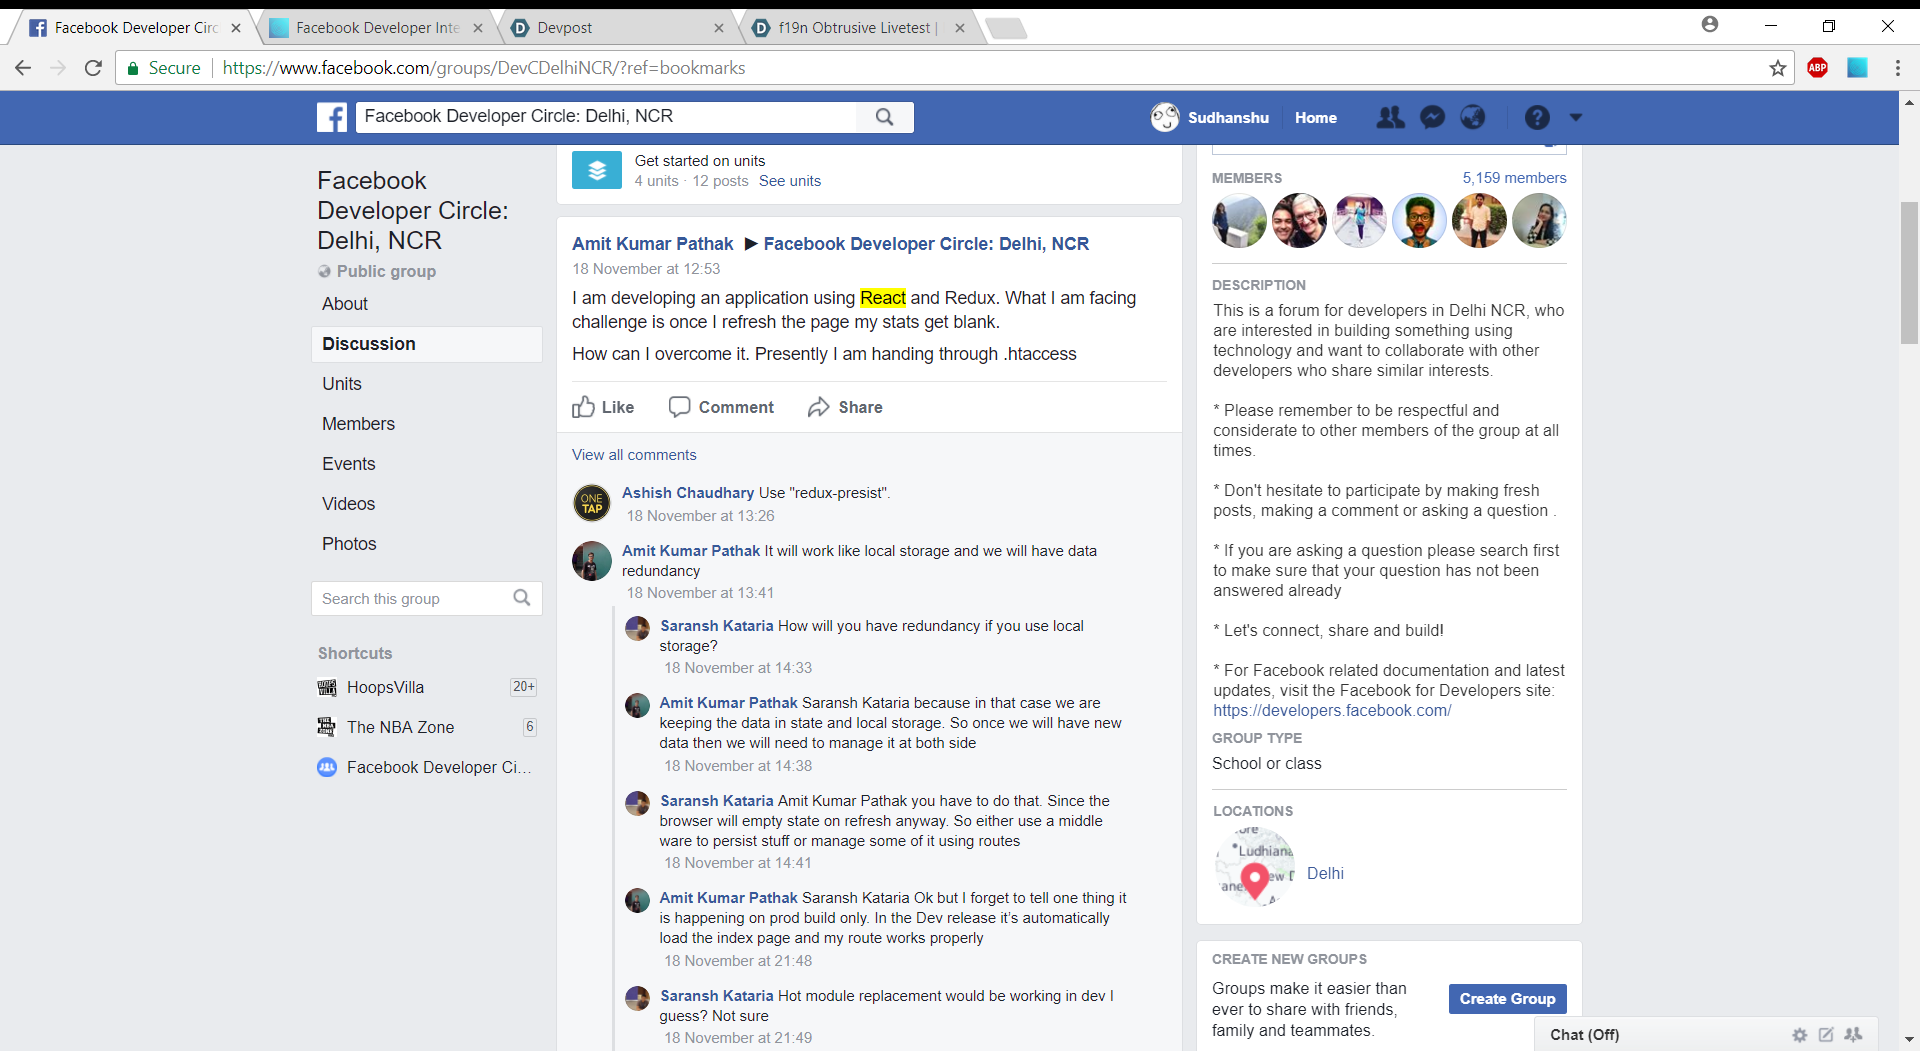
Task: Click the Chrome user profile icon
Action: point(1710,24)
